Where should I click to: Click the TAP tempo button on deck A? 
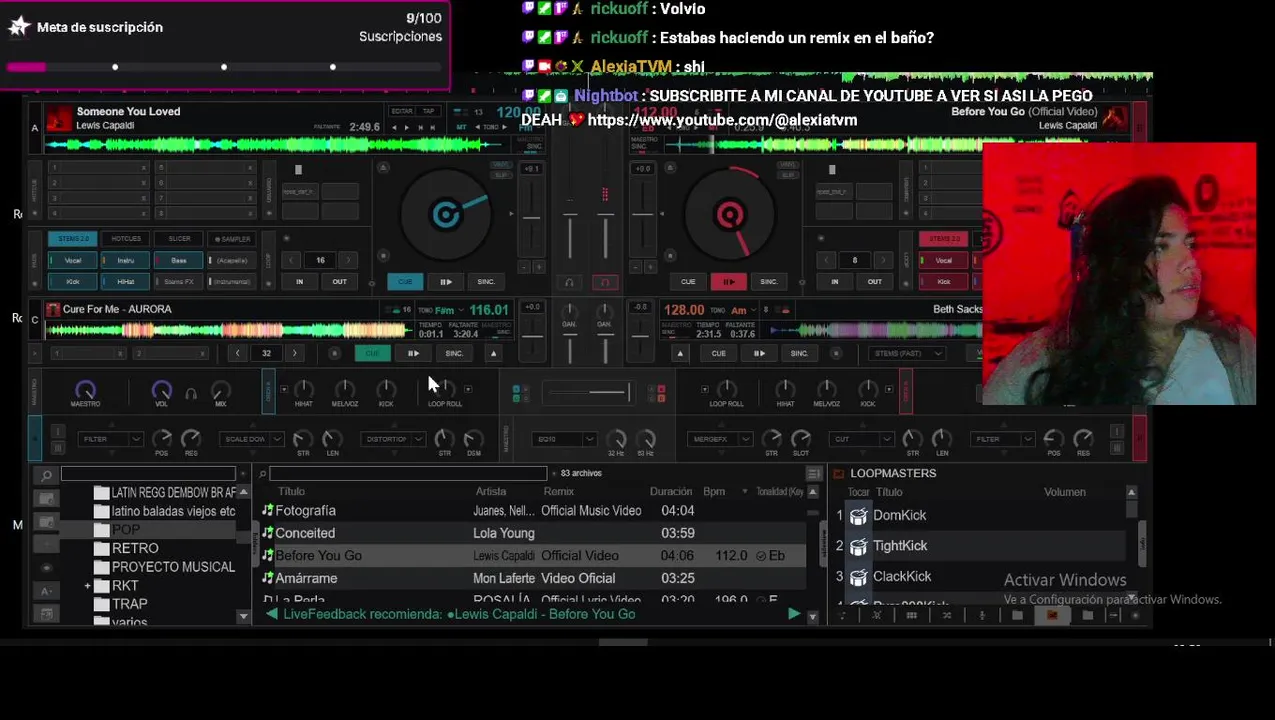tap(429, 111)
